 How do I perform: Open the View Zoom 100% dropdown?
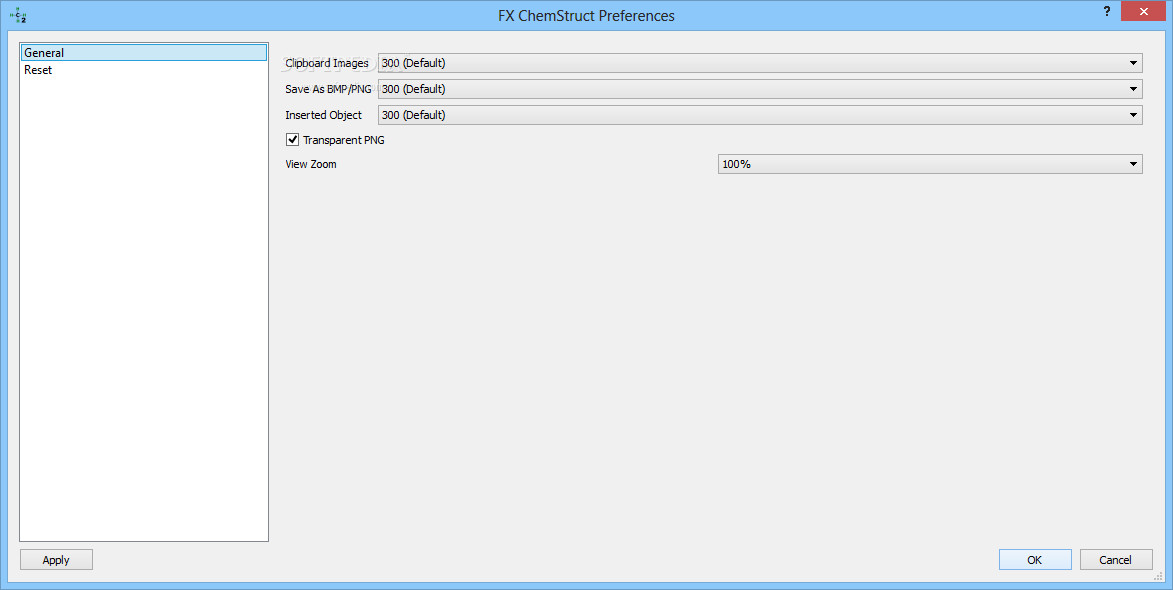(x=930, y=164)
